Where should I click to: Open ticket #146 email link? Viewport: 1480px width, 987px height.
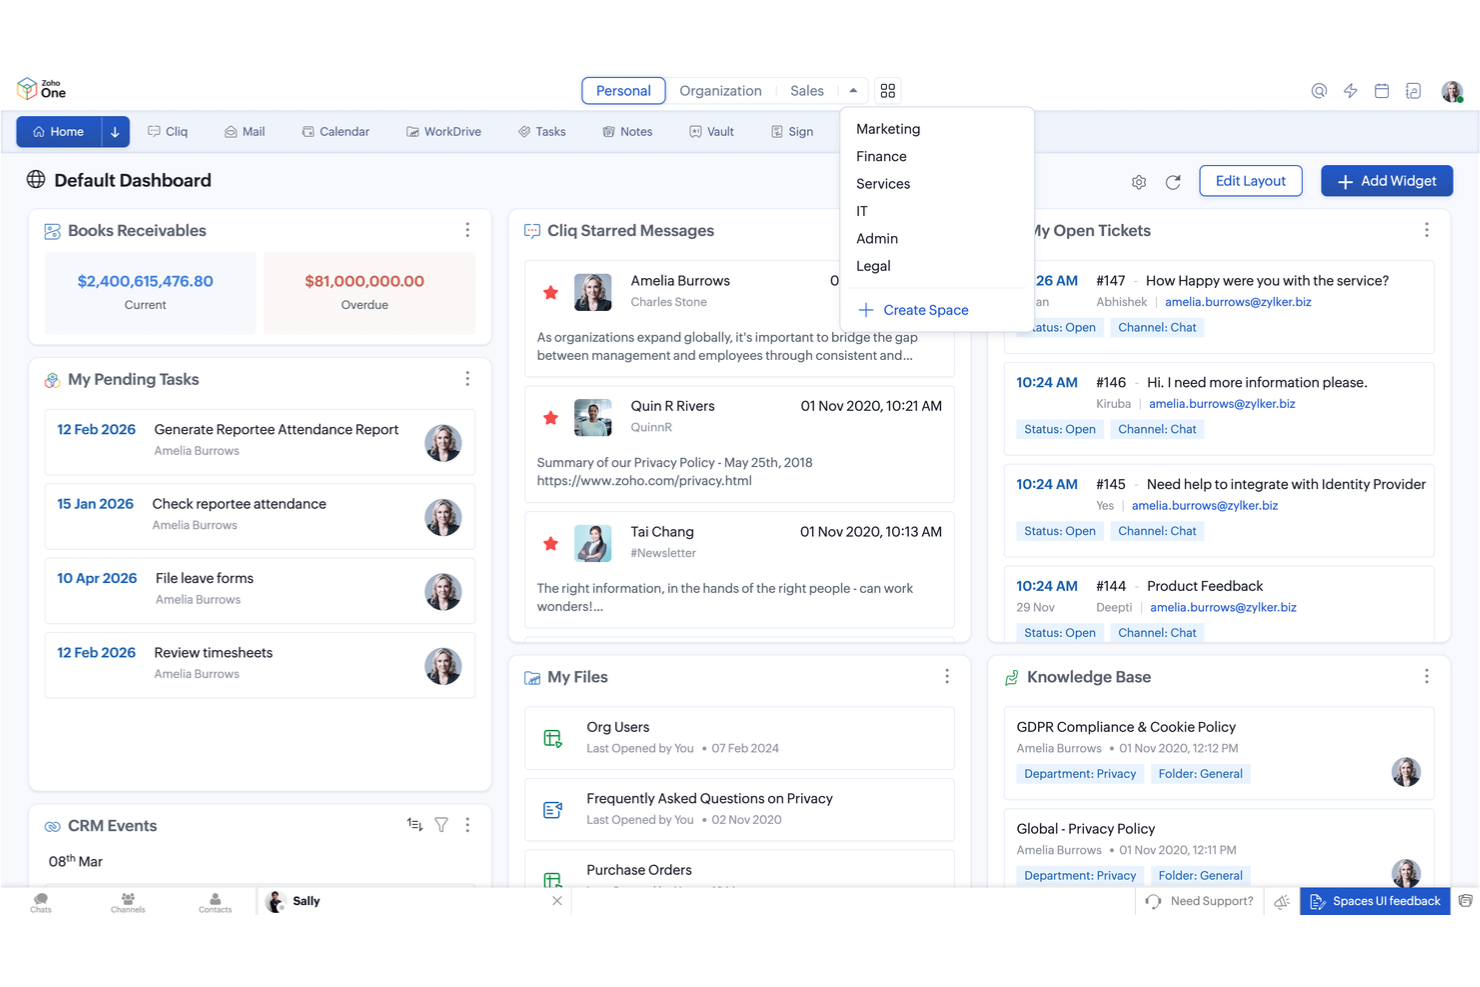pos(1222,404)
